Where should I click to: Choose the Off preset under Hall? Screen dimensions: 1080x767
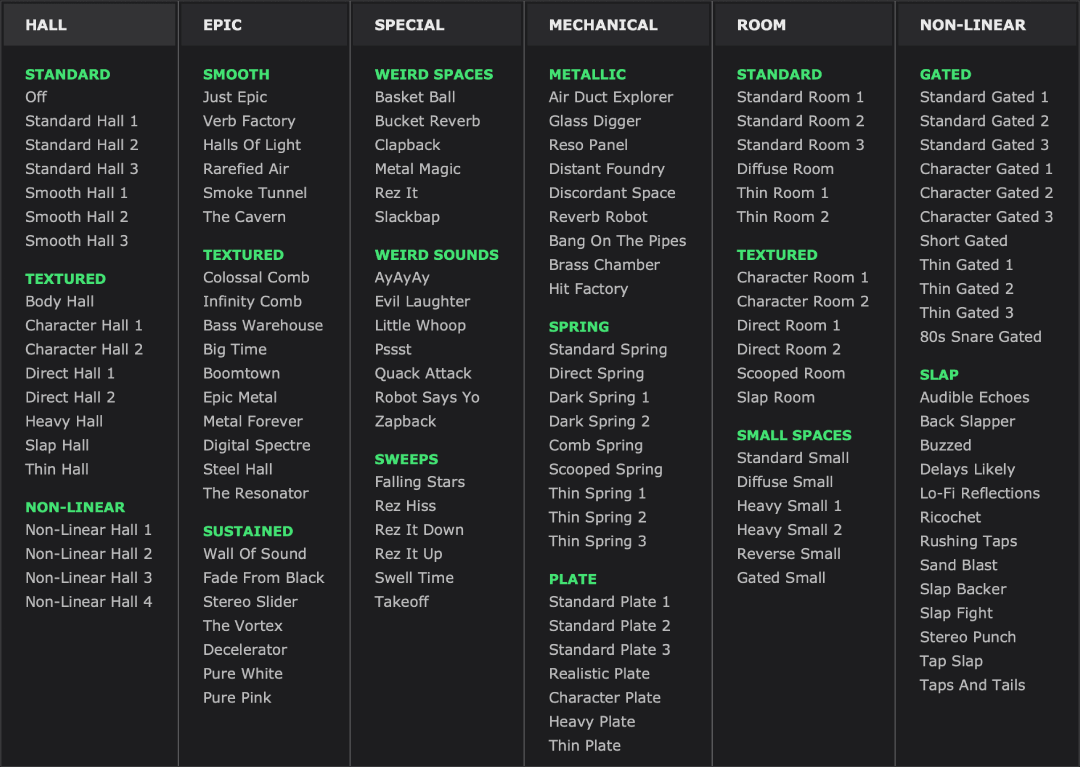pos(36,97)
